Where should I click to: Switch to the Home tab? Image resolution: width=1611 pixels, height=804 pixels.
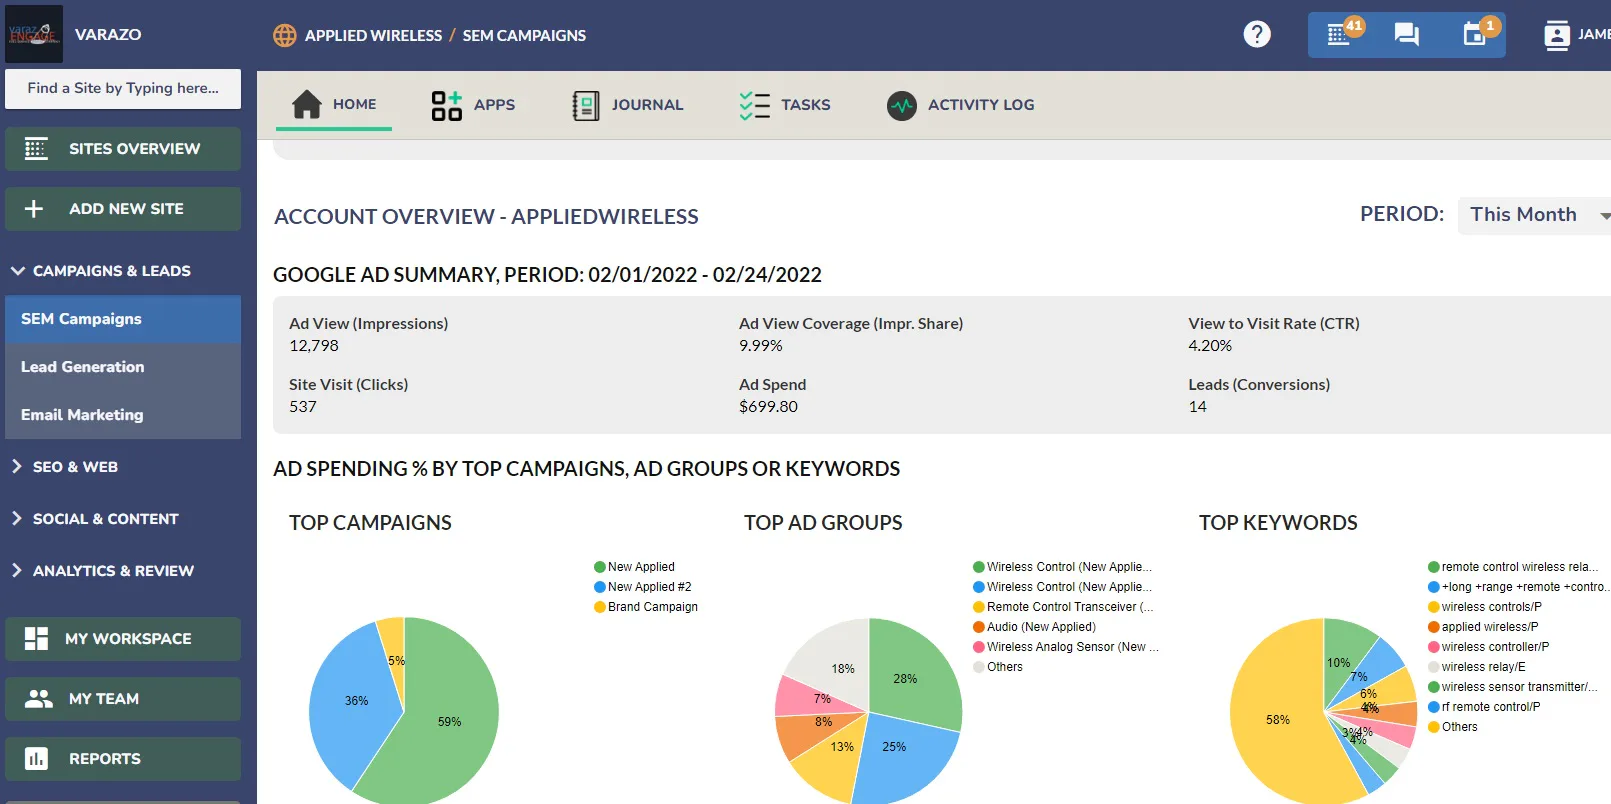(334, 105)
